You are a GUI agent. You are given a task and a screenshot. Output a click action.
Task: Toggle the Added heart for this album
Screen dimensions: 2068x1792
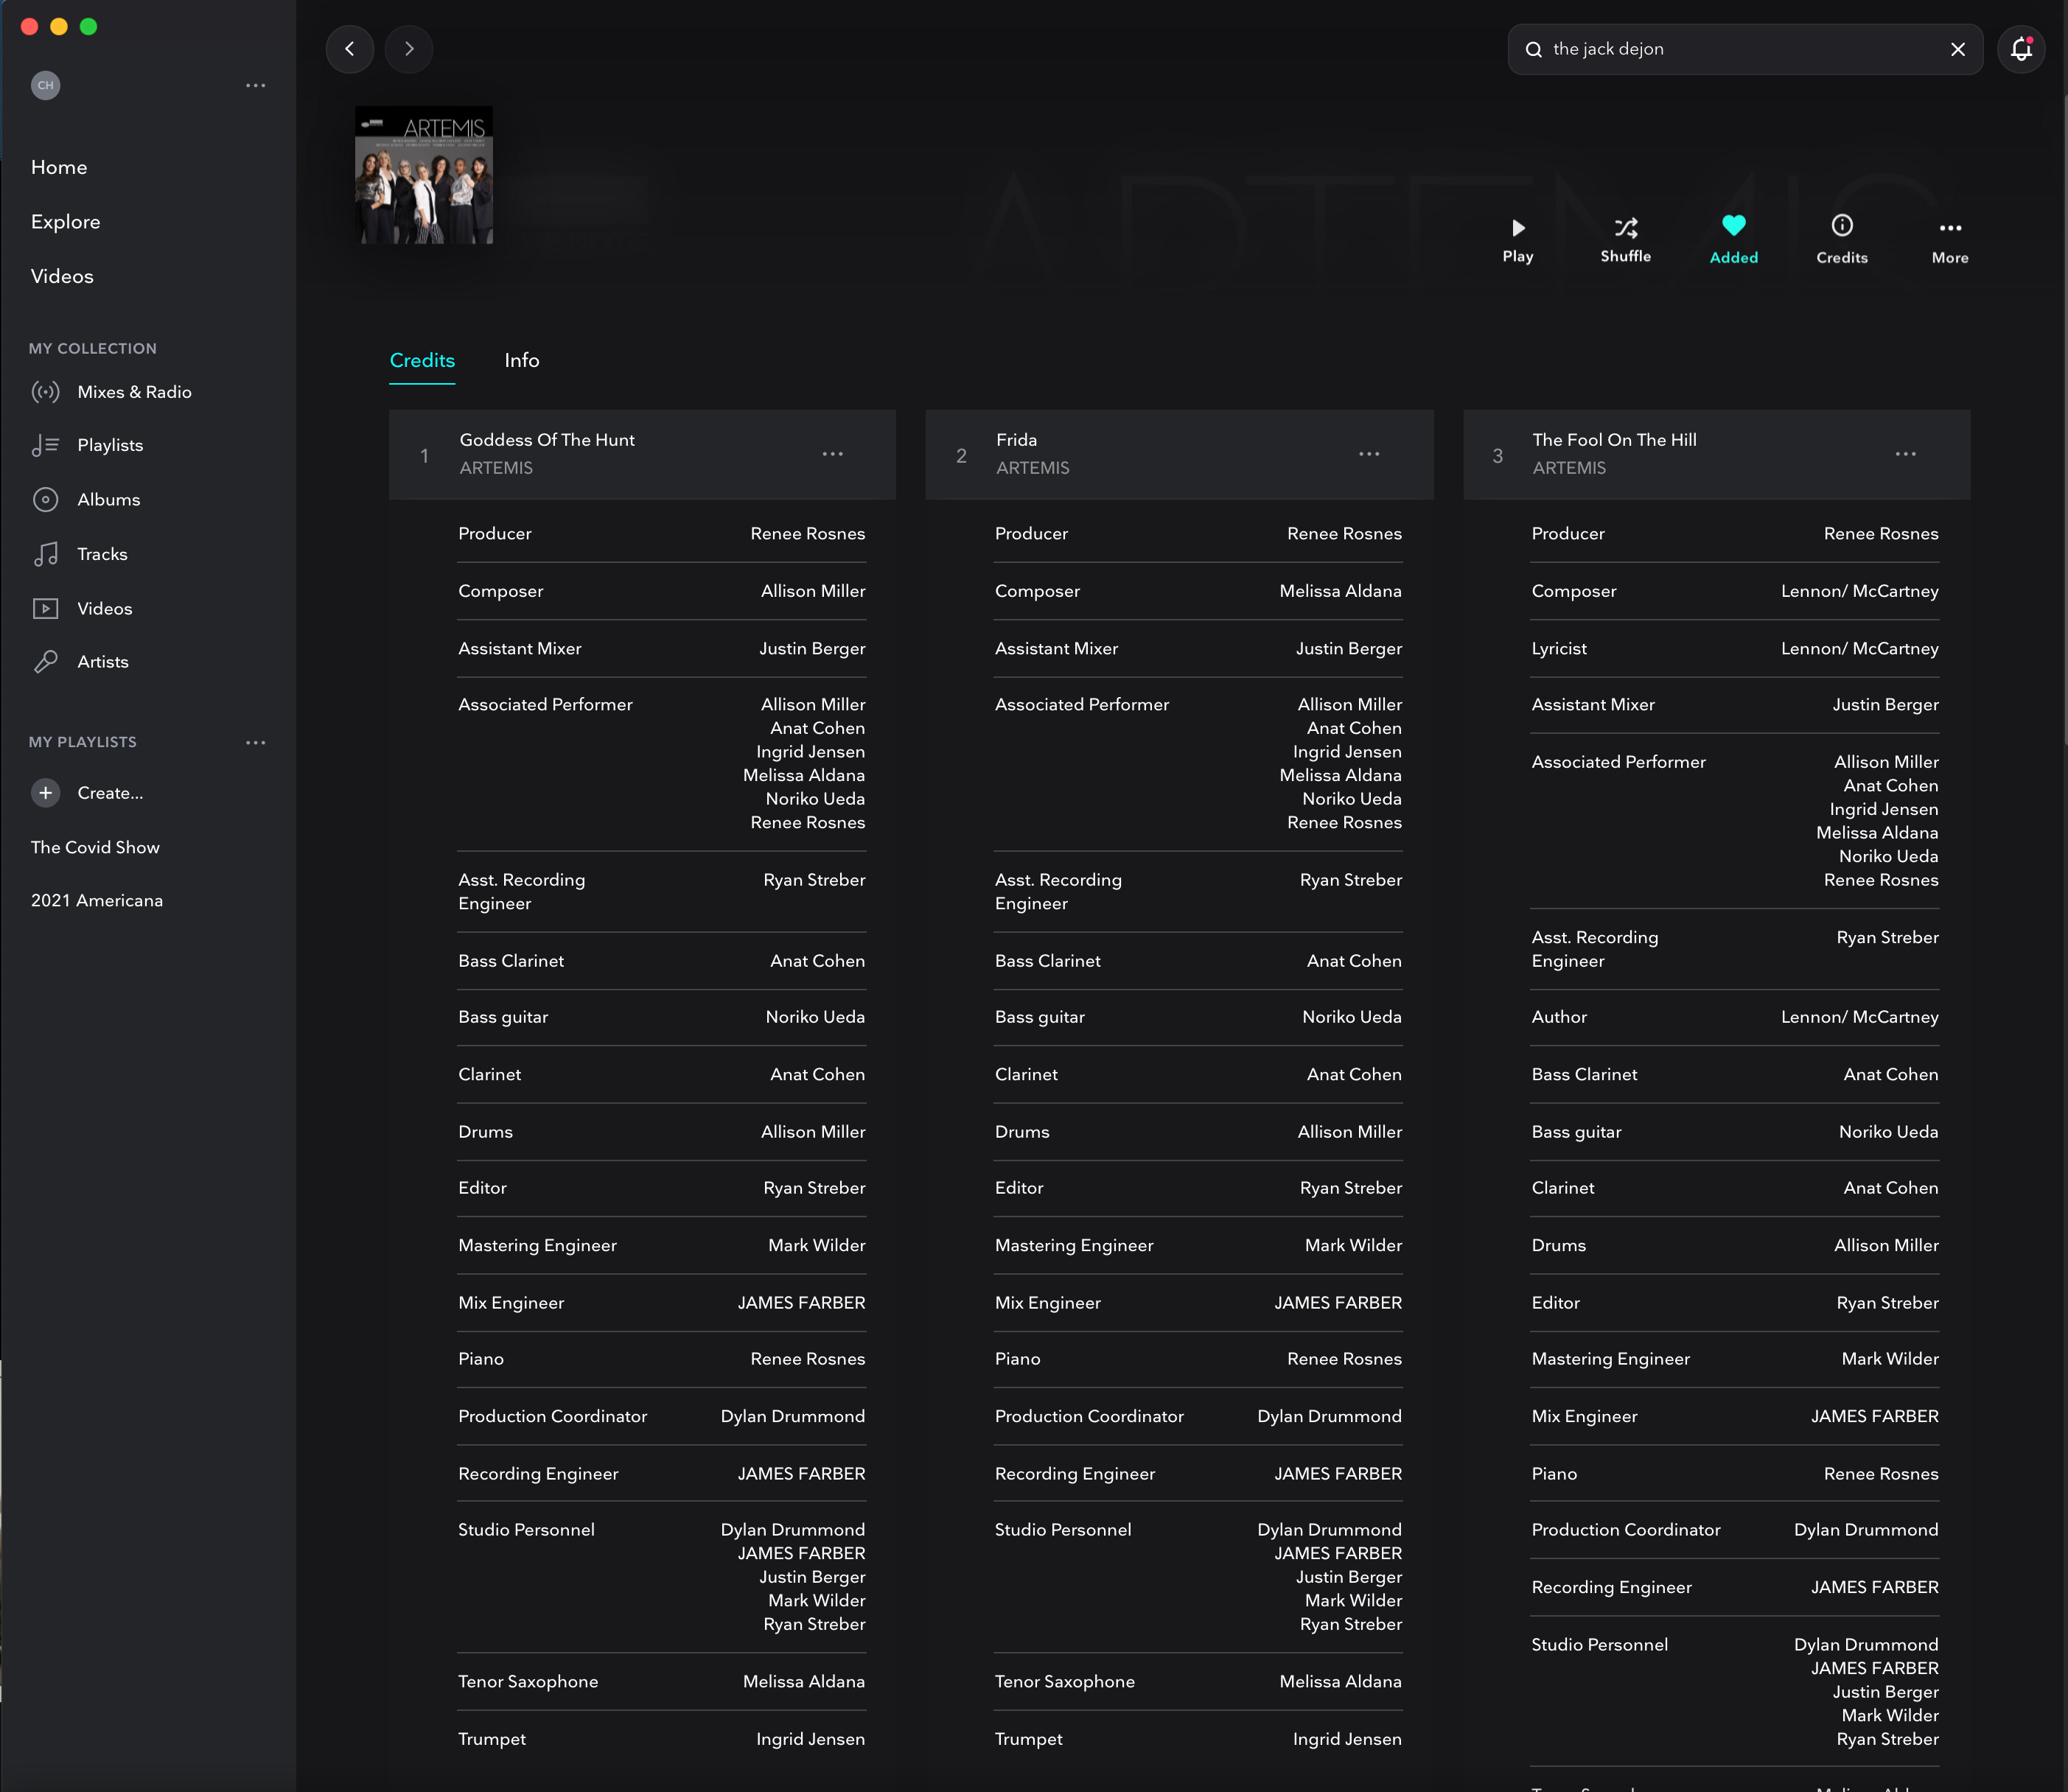pyautogui.click(x=1733, y=240)
